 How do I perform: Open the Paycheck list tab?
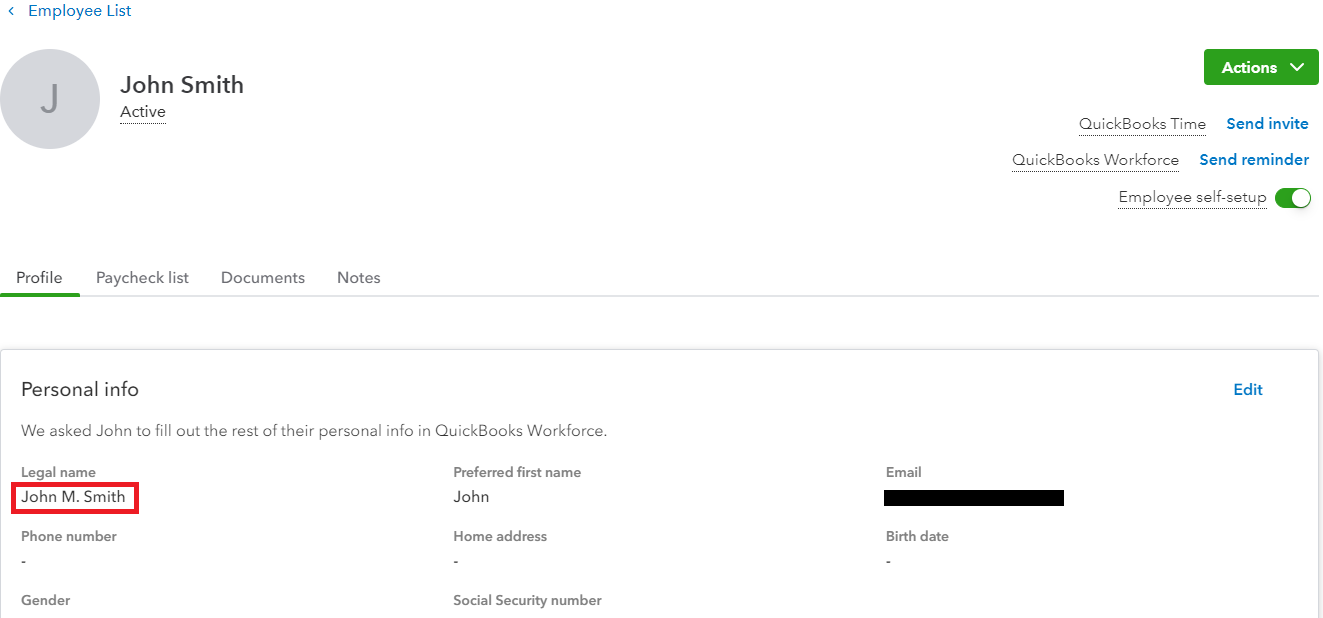(x=142, y=278)
